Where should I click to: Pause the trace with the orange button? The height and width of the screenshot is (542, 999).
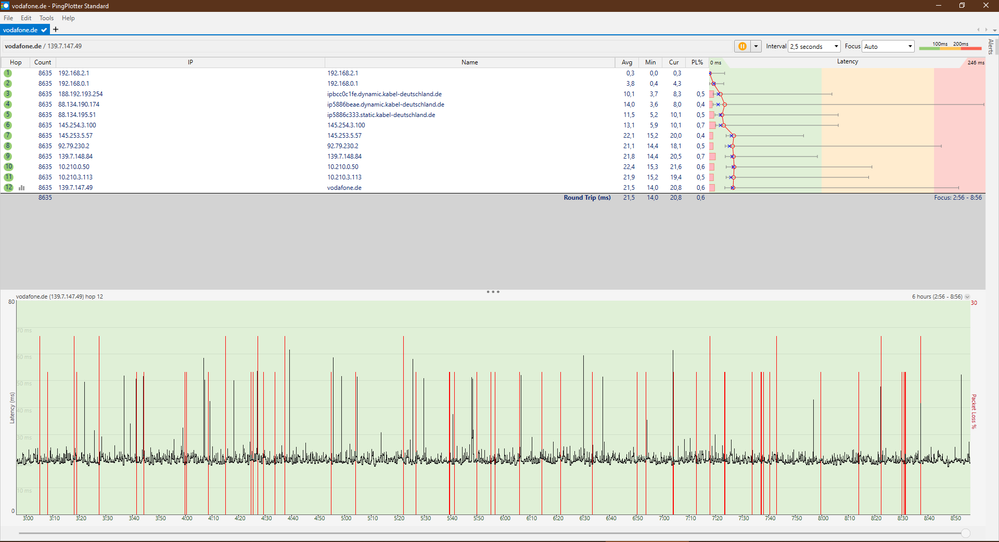coord(742,46)
